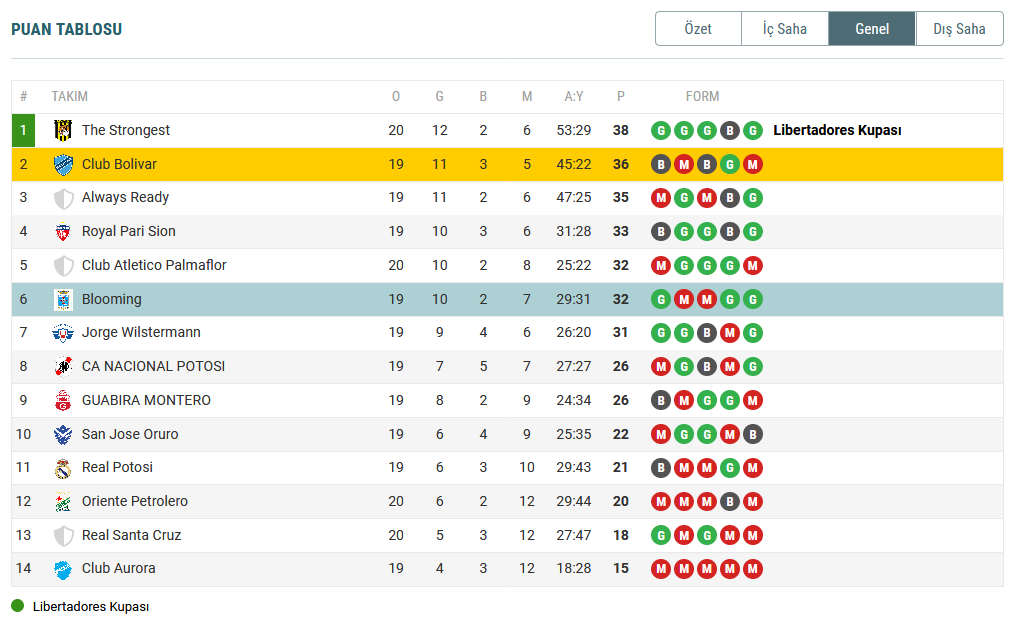Viewport: 1014px width, 626px height.
Task: Open the Club Atletico Palmaflor team page
Action: pyautogui.click(x=154, y=265)
